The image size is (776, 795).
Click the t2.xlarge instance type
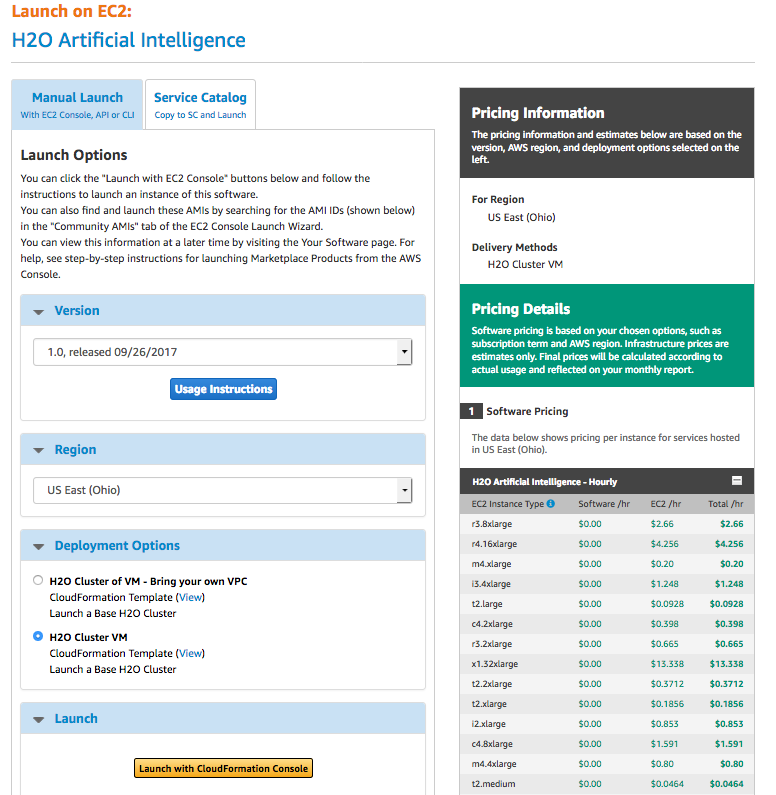tap(489, 704)
